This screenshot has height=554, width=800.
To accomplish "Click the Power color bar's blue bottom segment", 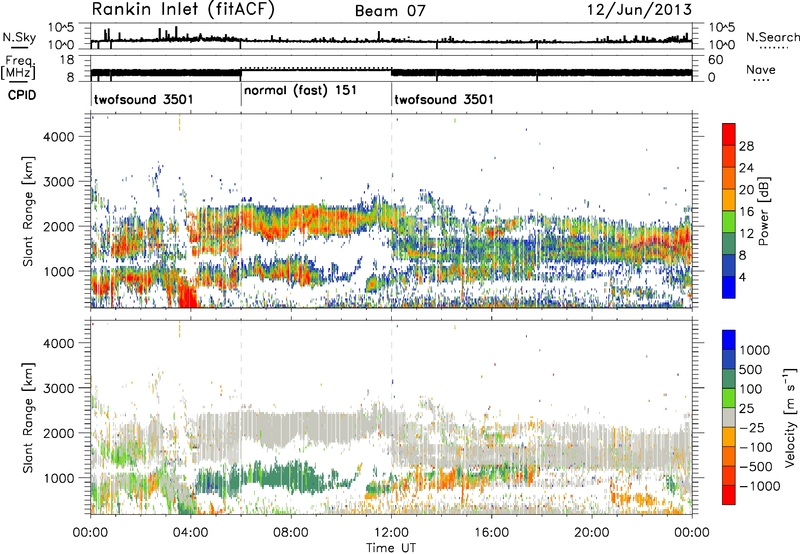I will [729, 287].
